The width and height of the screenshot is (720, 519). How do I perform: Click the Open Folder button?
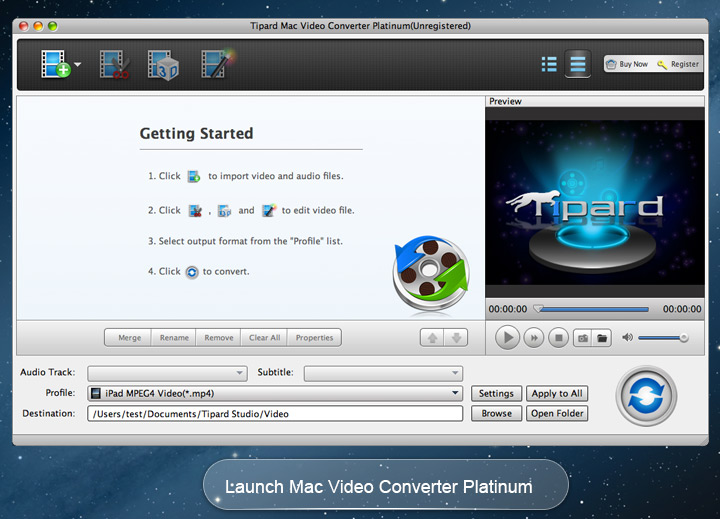click(x=557, y=413)
